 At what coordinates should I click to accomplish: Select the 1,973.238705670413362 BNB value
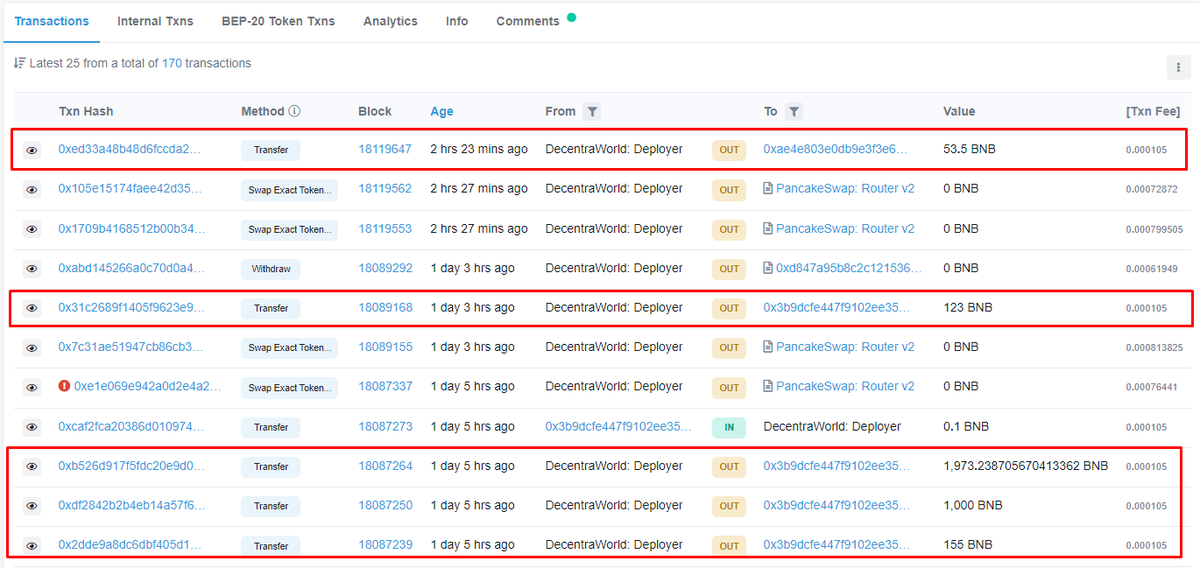pos(1026,466)
